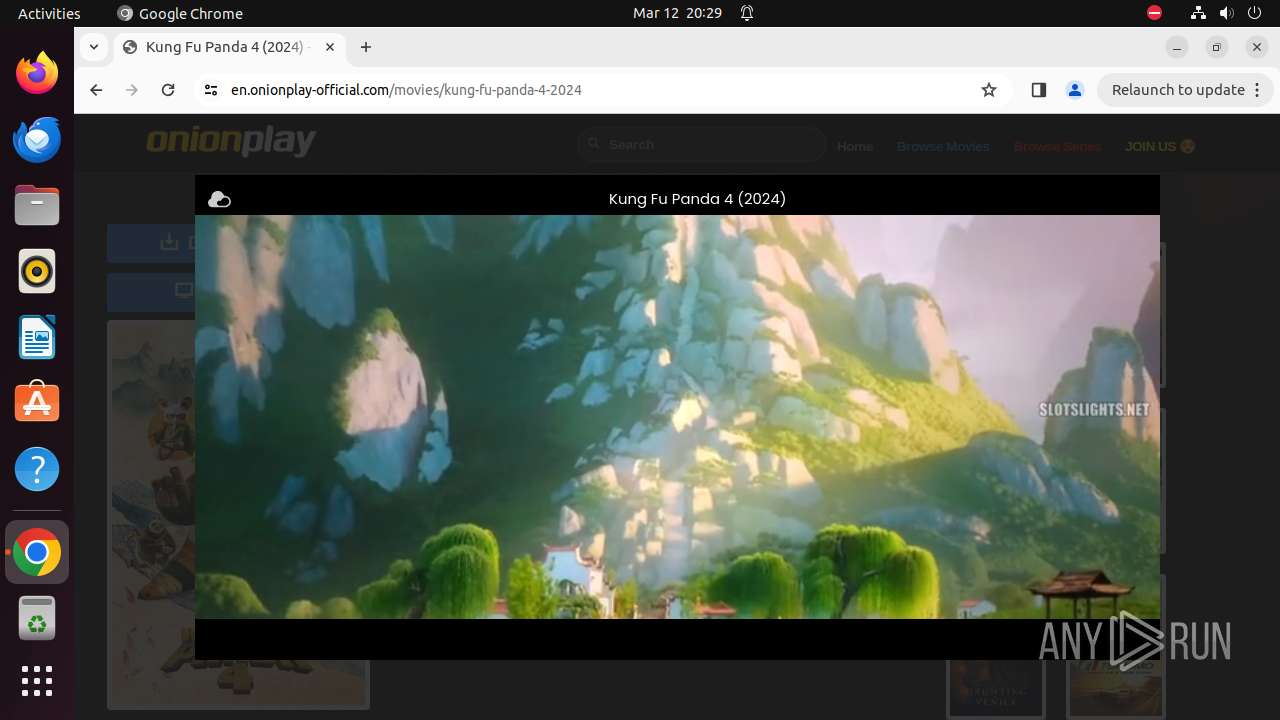Click the notification bell icon

click(x=747, y=13)
